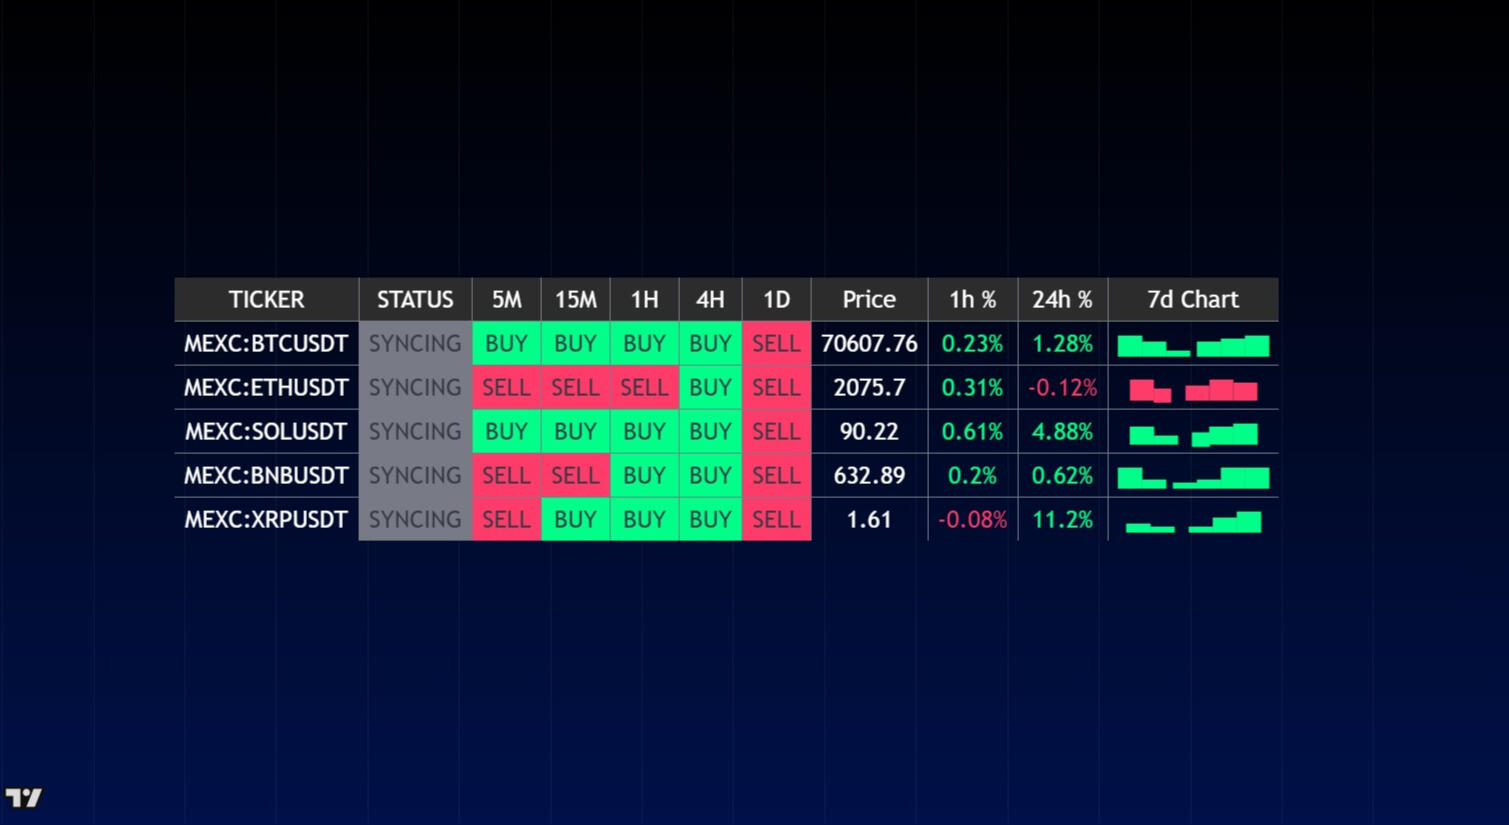Viewport: 1509px width, 825px height.
Task: Select the 7d Chart column header
Action: (x=1193, y=299)
